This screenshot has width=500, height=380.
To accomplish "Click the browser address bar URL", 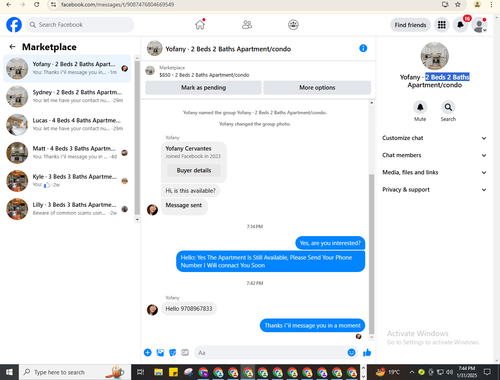I will [x=117, y=5].
